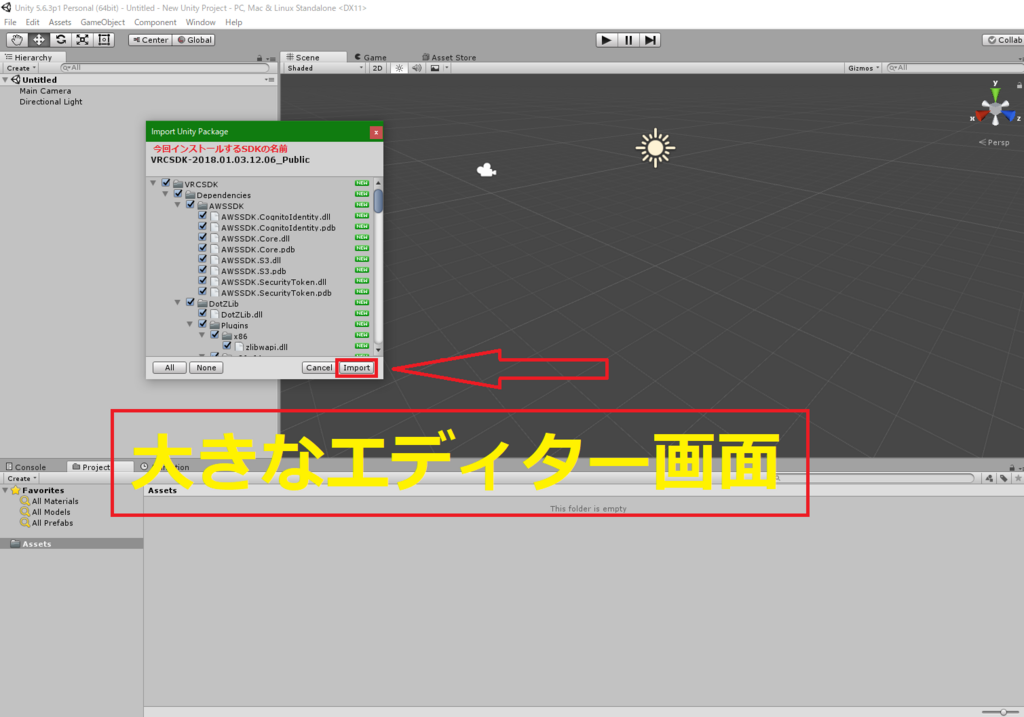
Task: Select the Rotate tool
Action: [61, 40]
